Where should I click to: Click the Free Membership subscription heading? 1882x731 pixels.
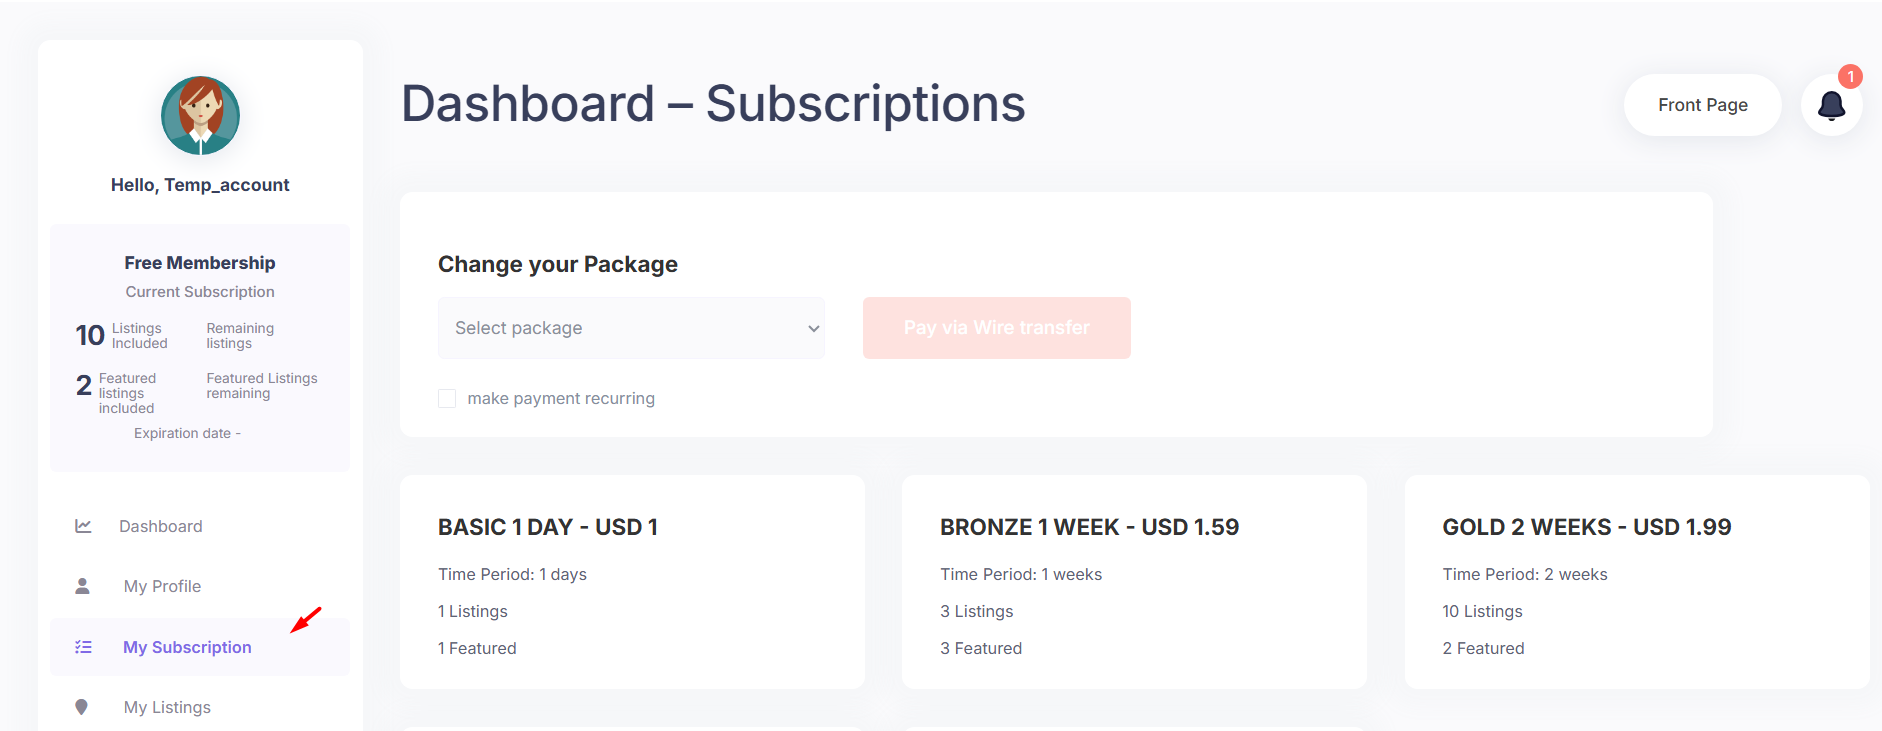(x=200, y=263)
